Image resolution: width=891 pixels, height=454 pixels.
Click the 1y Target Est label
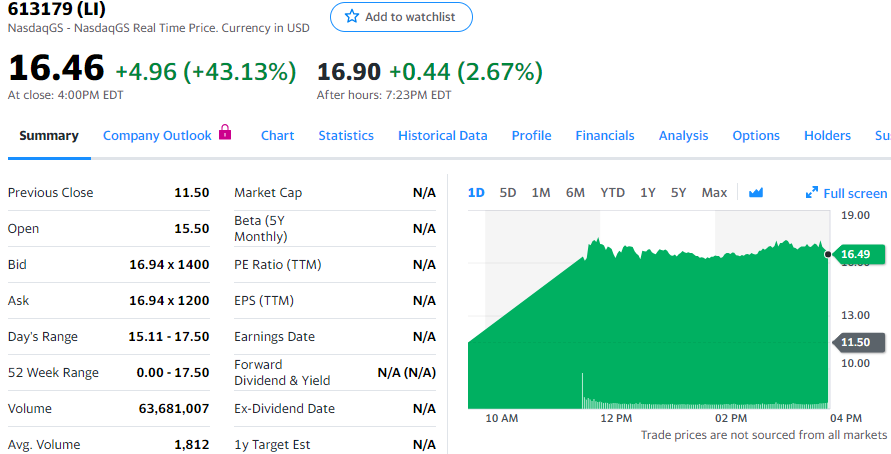coord(272,444)
